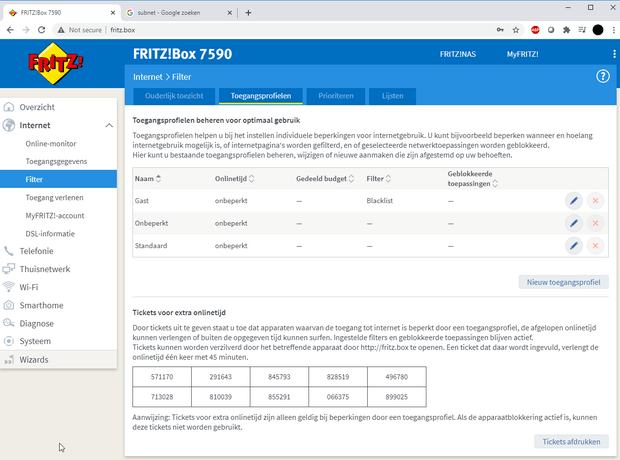
Task: Edit the Standaard access profile
Action: 574,246
